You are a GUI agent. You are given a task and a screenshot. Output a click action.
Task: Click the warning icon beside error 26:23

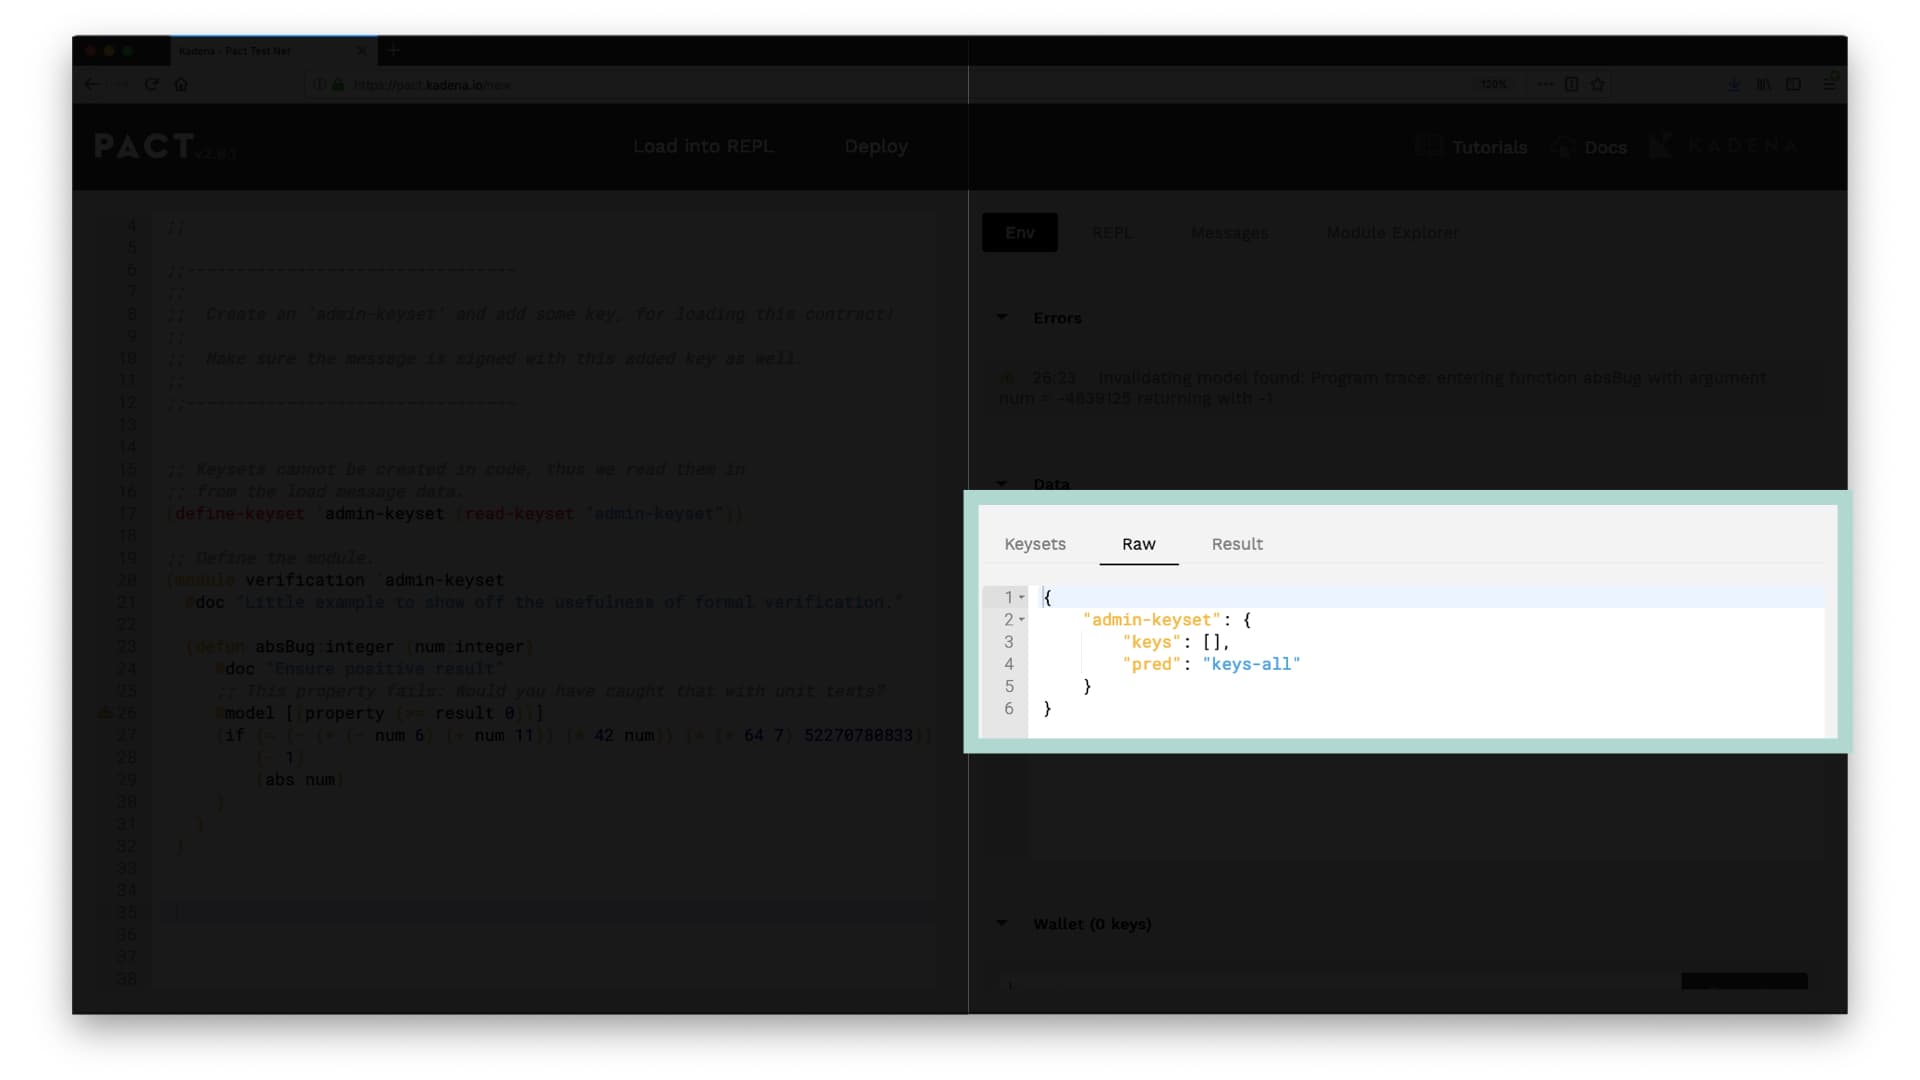pos(1007,378)
